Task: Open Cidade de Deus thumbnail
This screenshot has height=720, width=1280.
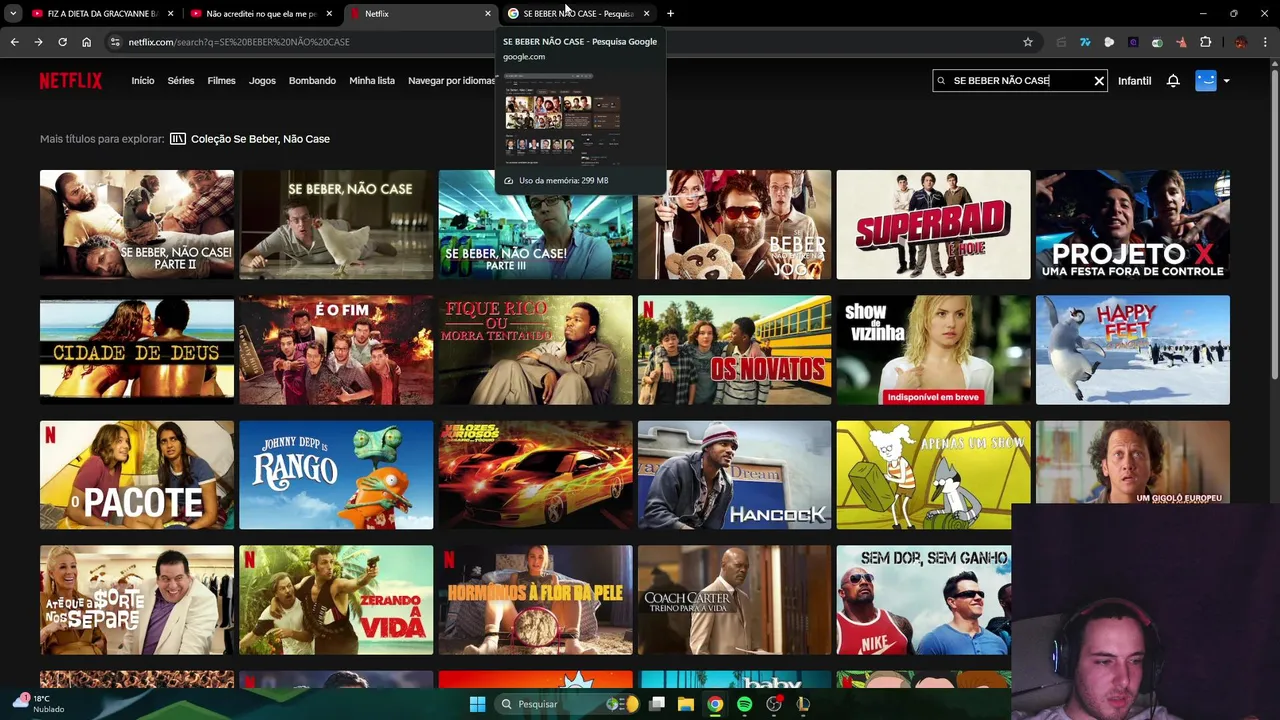Action: point(137,350)
